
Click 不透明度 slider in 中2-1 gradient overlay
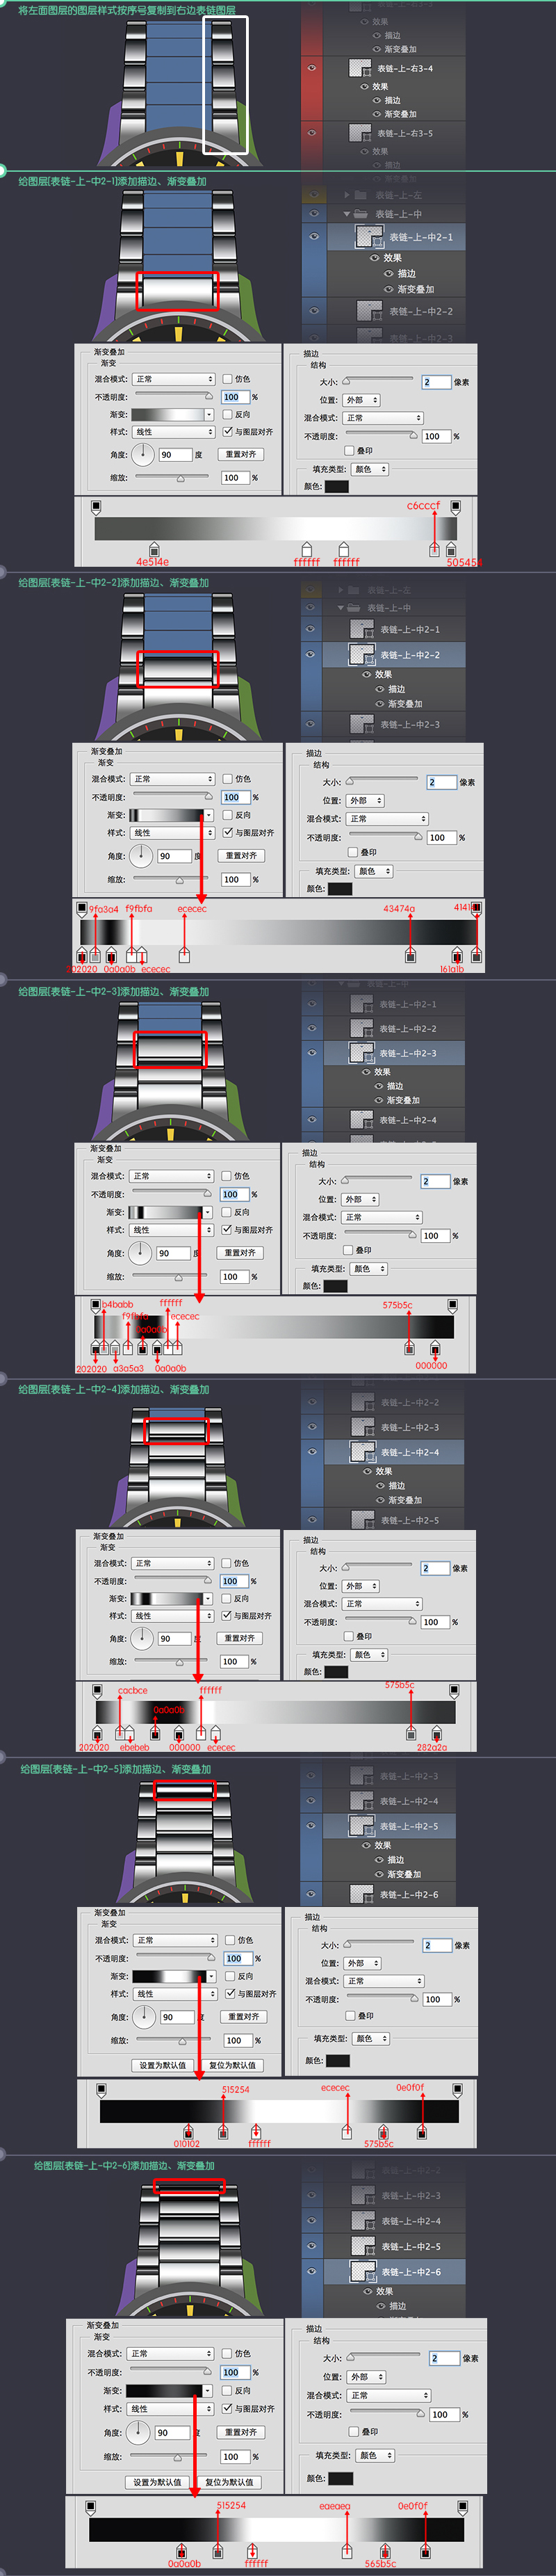[174, 396]
